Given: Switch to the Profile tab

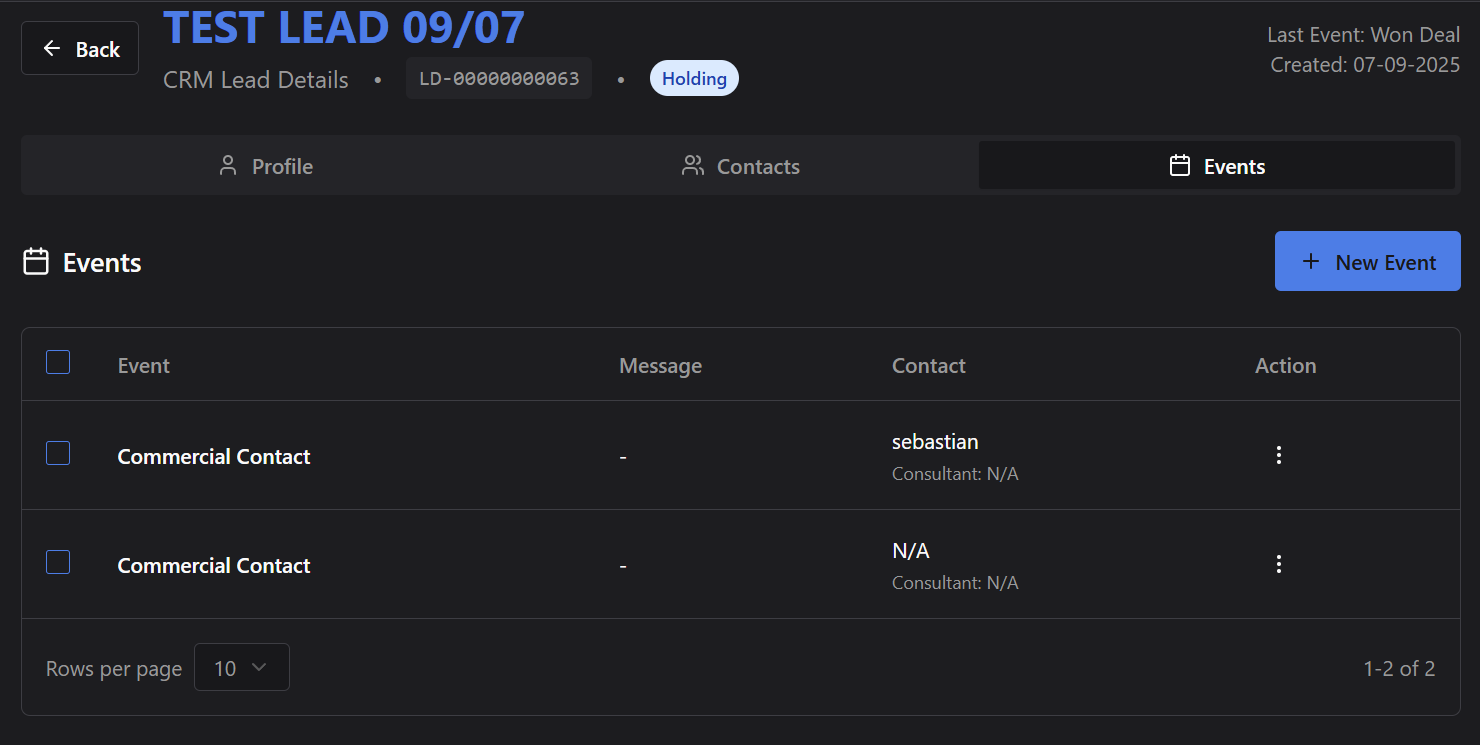Looking at the screenshot, I should tap(266, 166).
